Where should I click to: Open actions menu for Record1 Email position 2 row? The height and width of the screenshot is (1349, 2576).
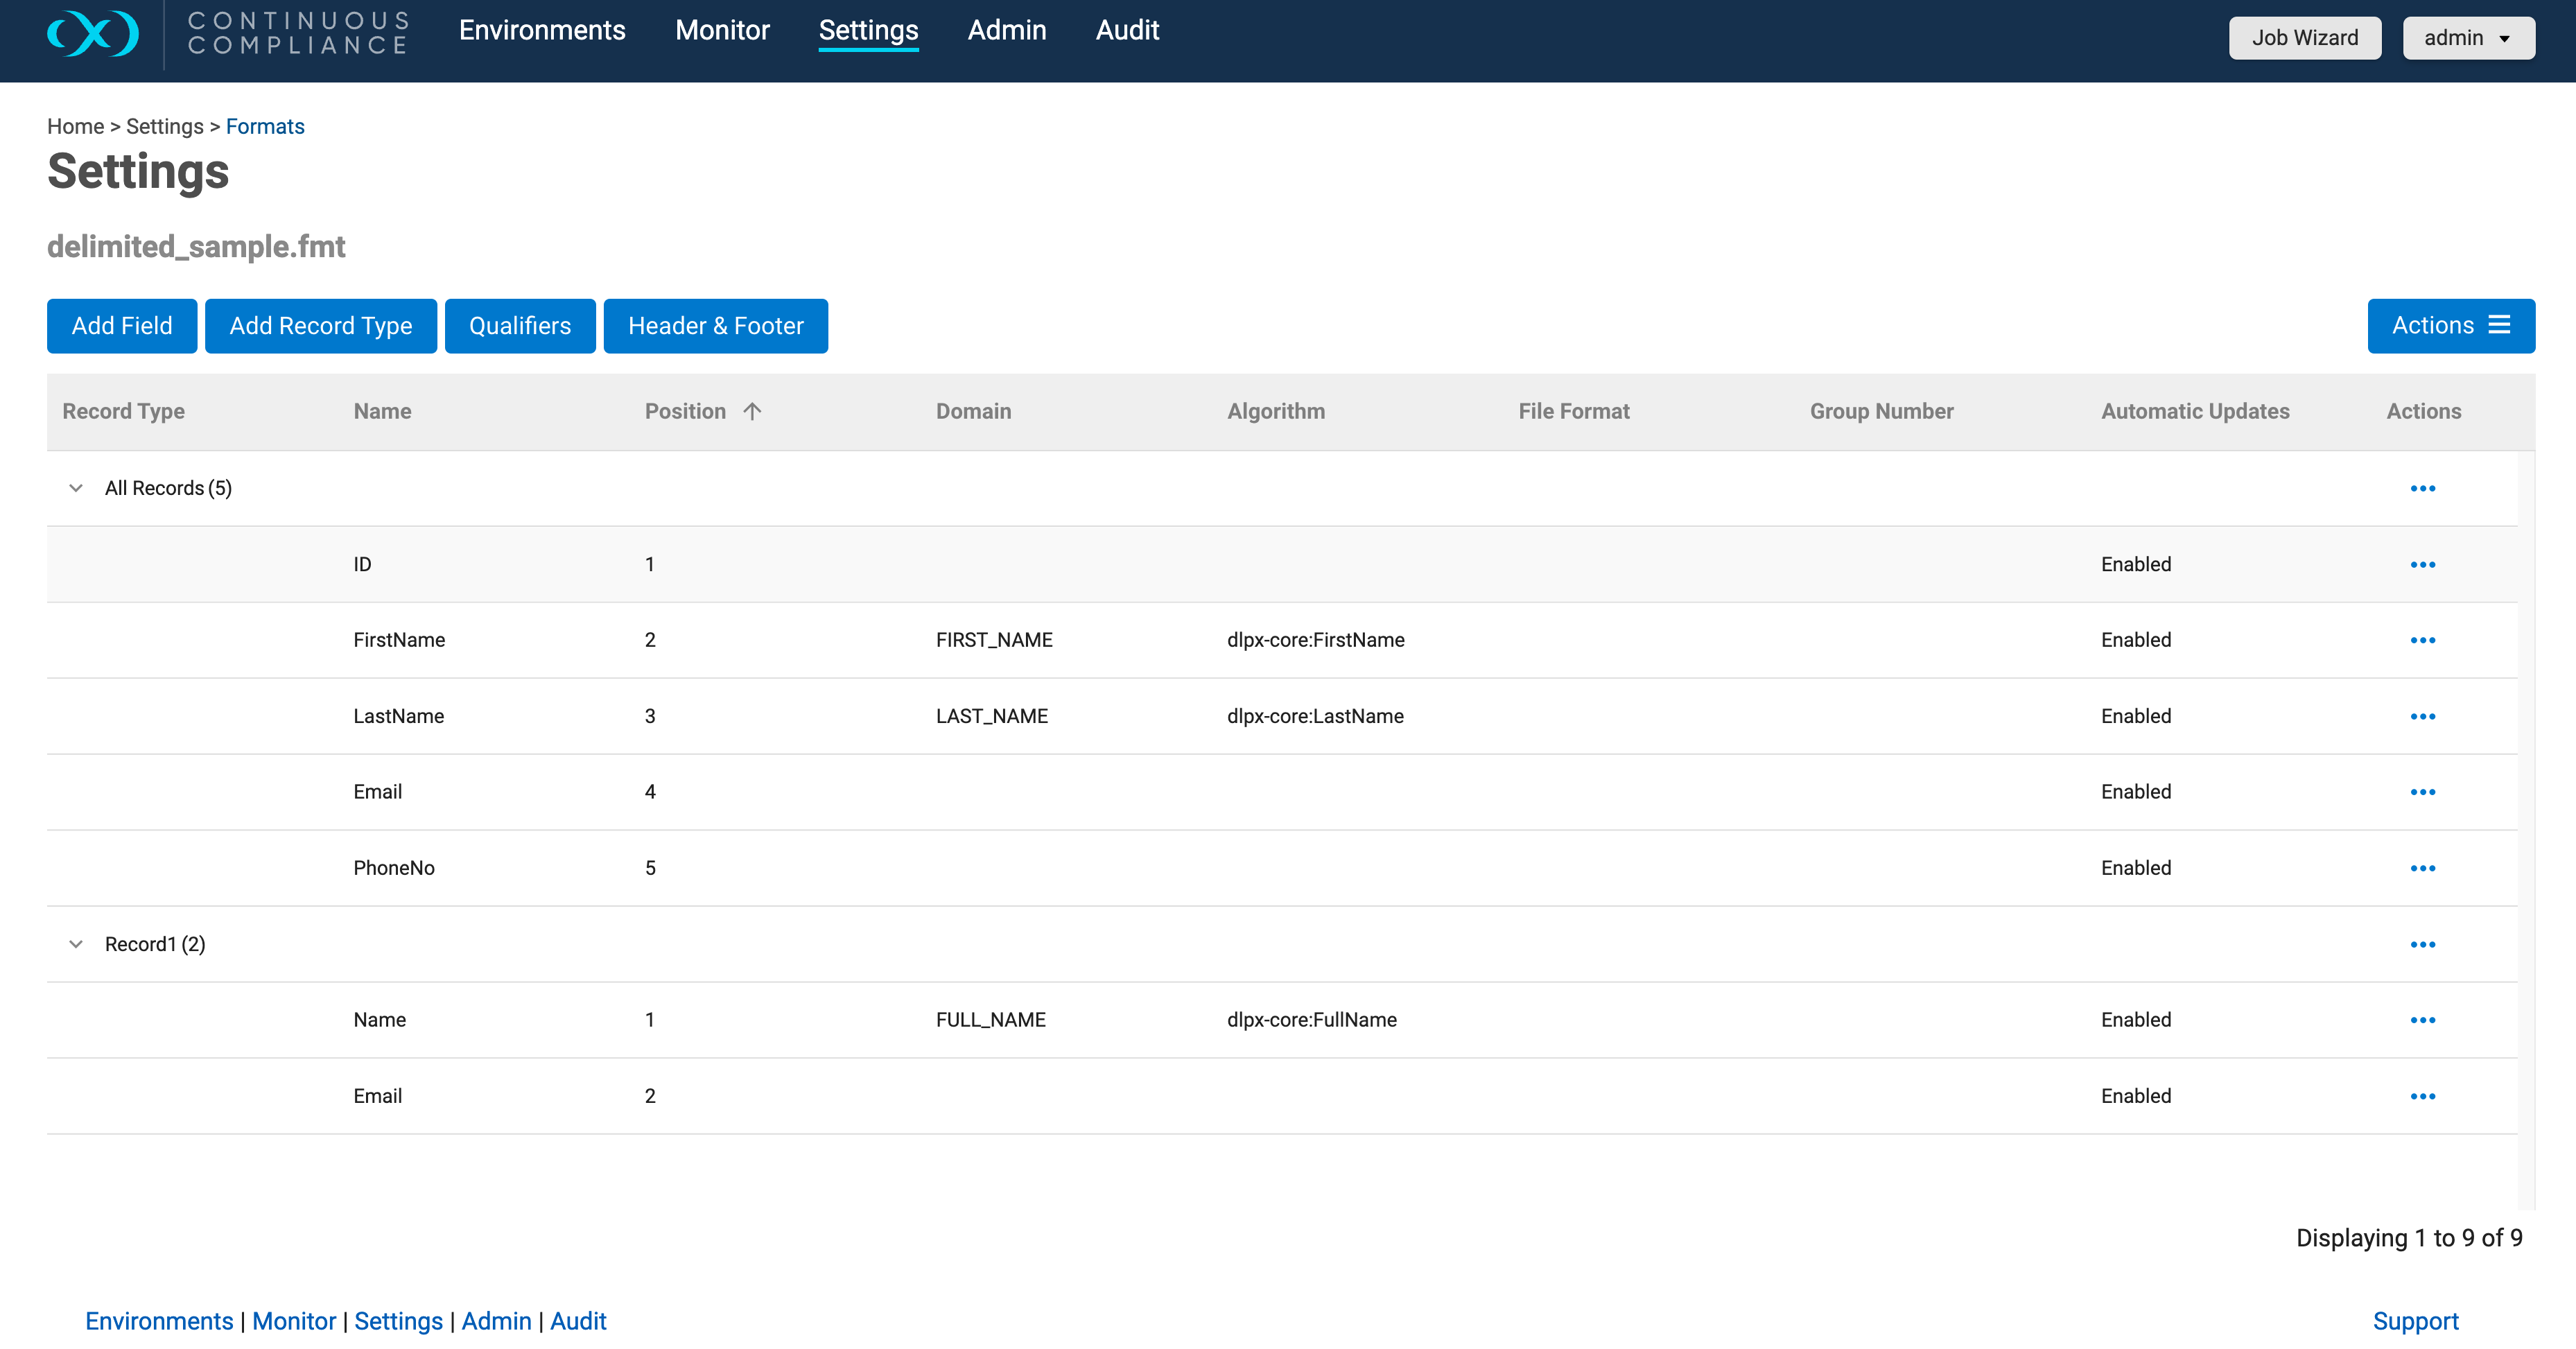(2422, 1096)
